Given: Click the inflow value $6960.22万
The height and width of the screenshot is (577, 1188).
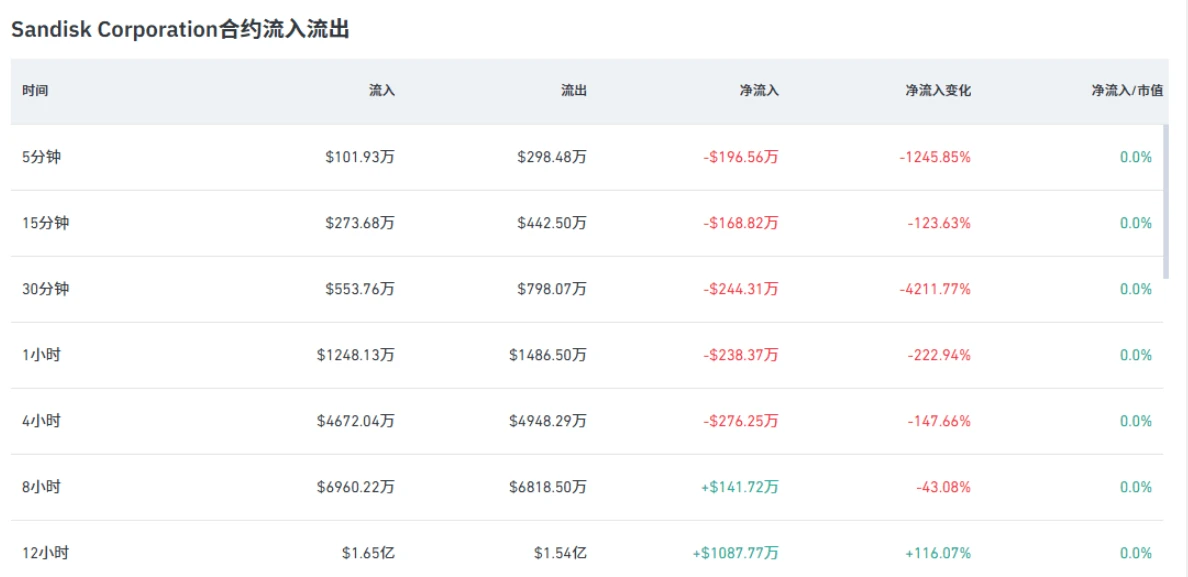Looking at the screenshot, I should (x=356, y=487).
